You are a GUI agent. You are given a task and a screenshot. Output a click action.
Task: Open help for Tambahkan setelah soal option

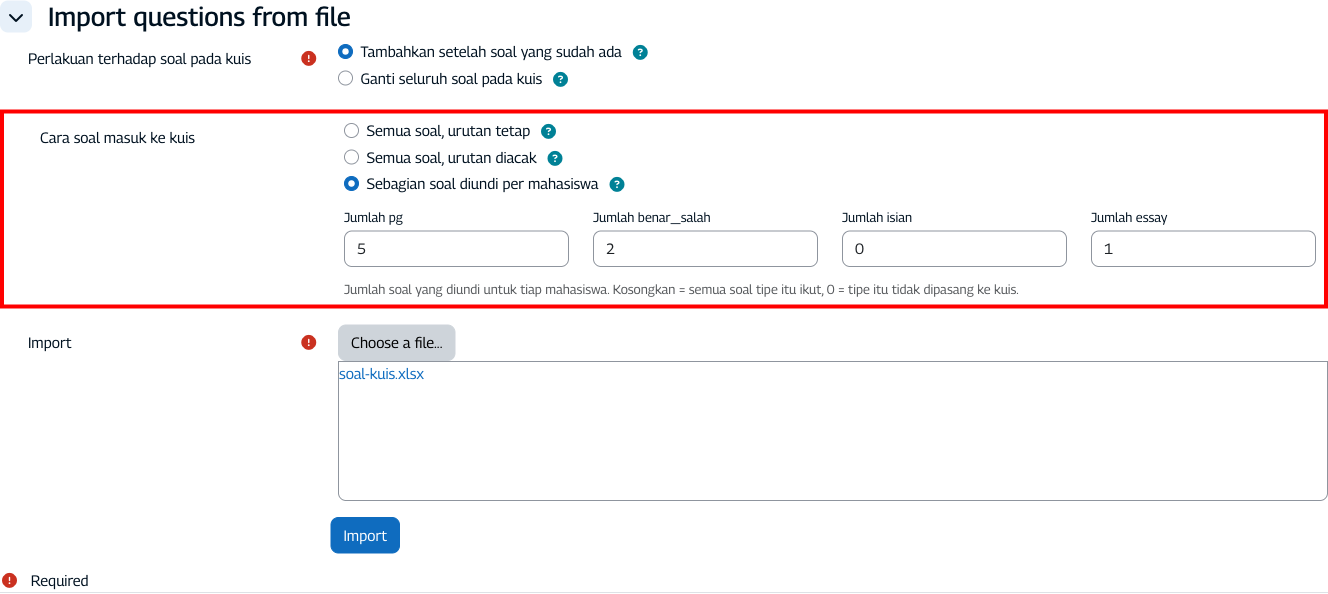[x=640, y=52]
